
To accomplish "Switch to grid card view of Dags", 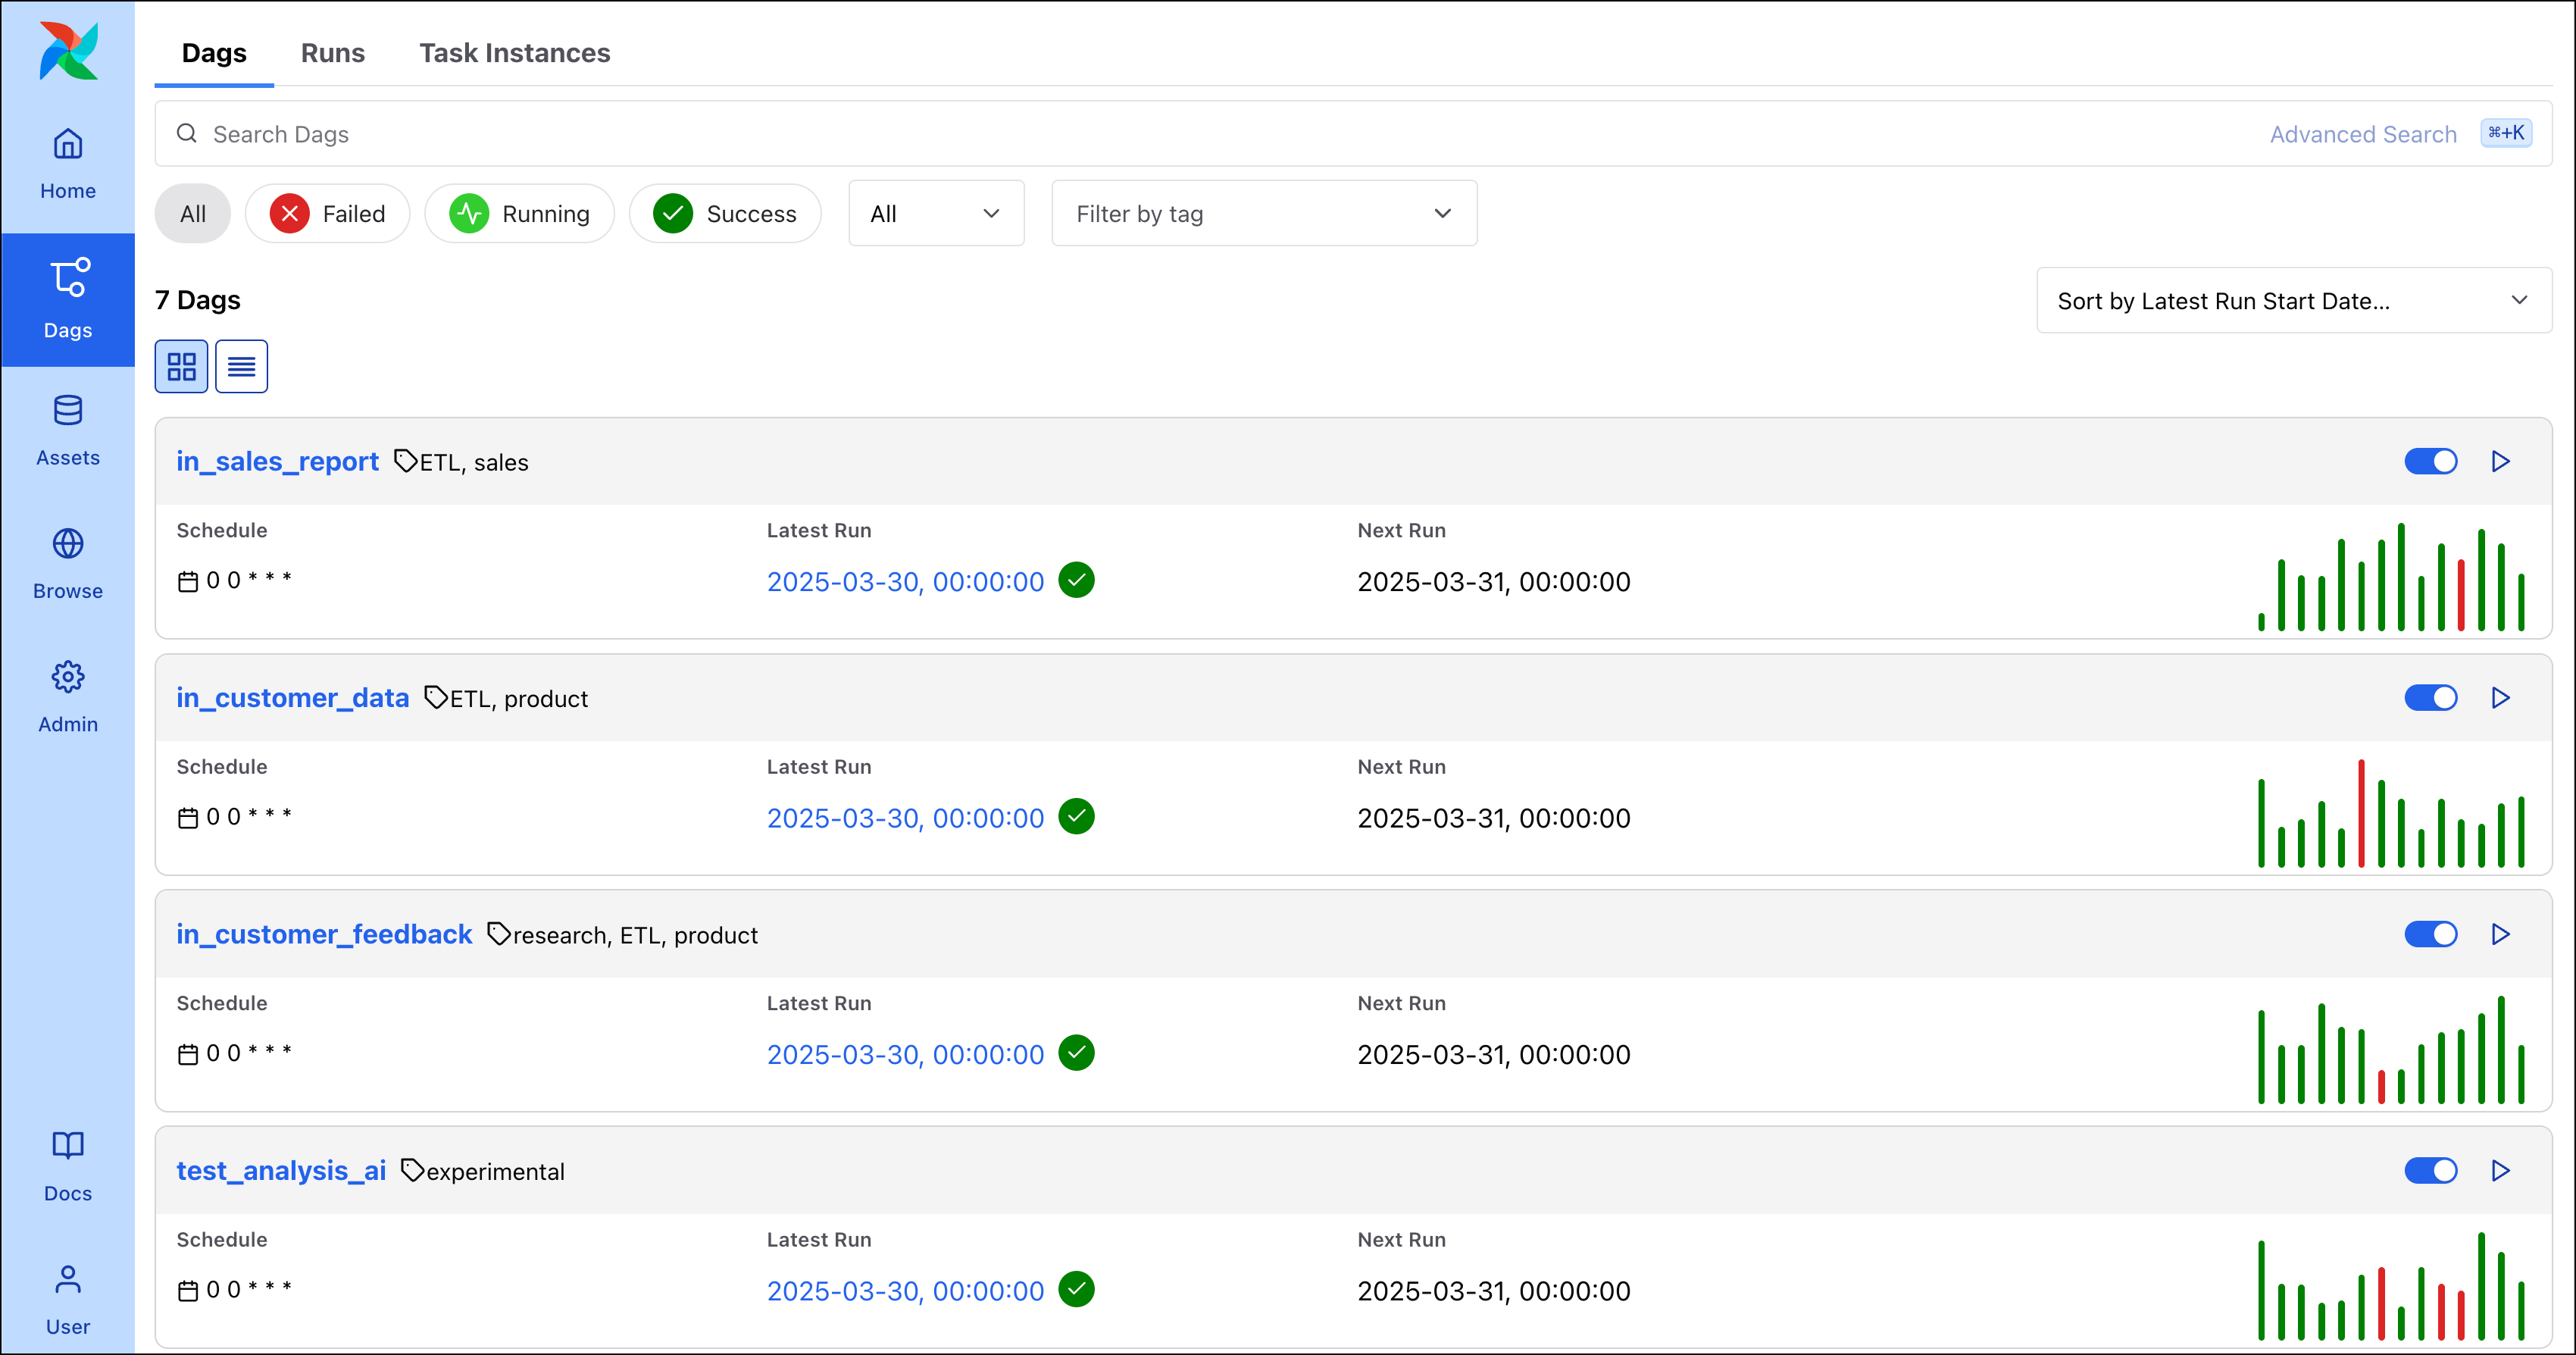I will point(181,366).
